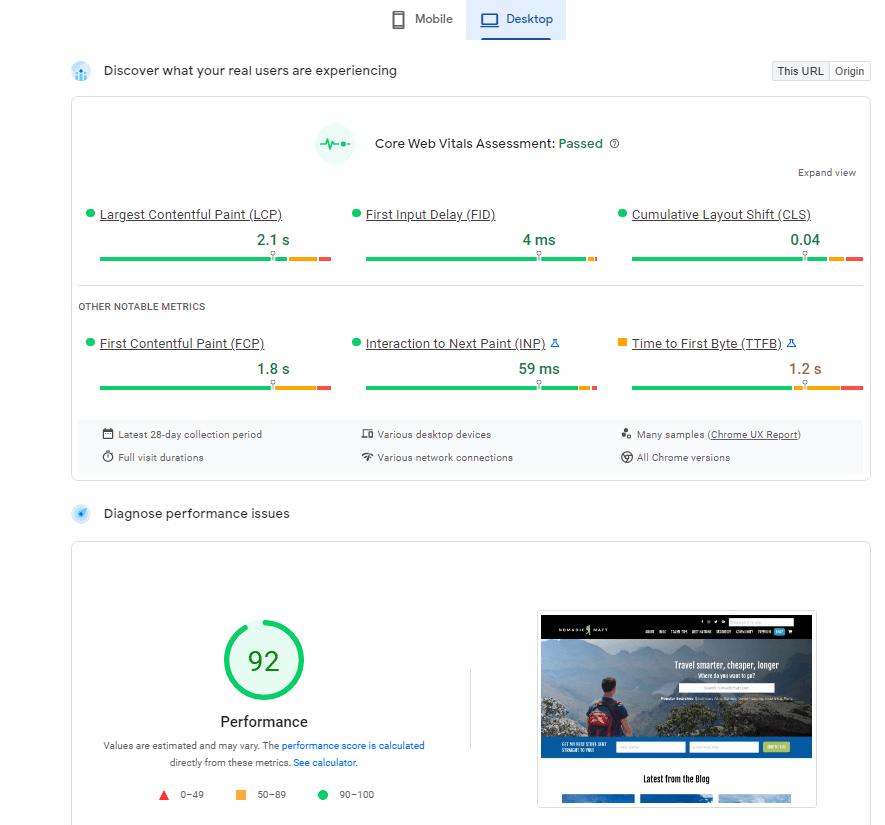The height and width of the screenshot is (825, 885).
Task: Click the diagnose performance issues icon
Action: [80, 513]
